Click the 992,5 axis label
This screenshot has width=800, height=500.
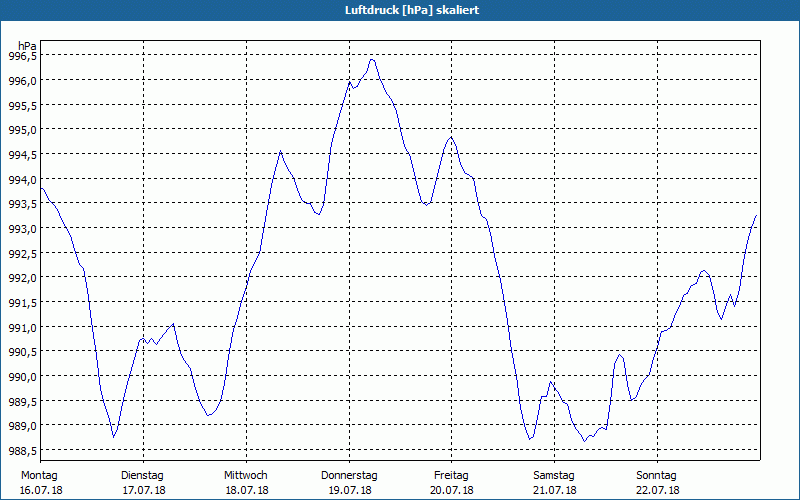[22, 253]
